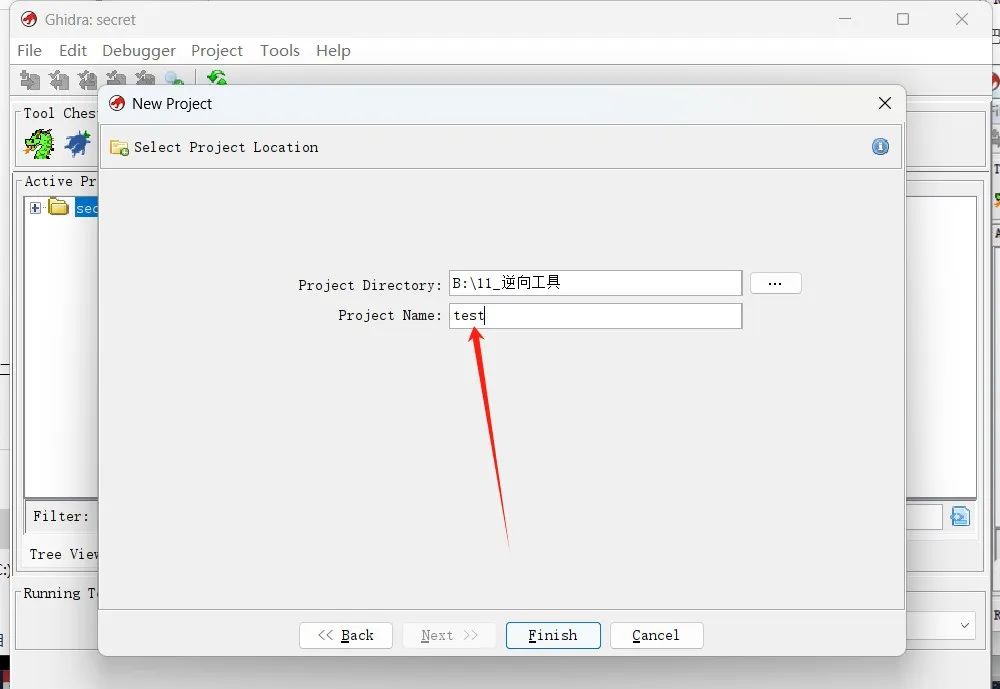The width and height of the screenshot is (1000, 689).
Task: Open the File menu
Action: click(29, 50)
